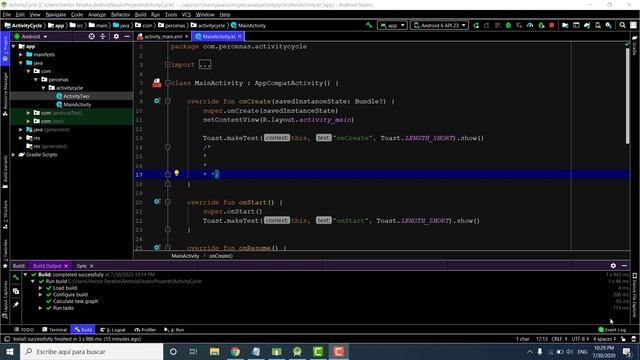Open Project panel settings gear
This screenshot has width=640, height=360.
pyautogui.click(x=116, y=36)
